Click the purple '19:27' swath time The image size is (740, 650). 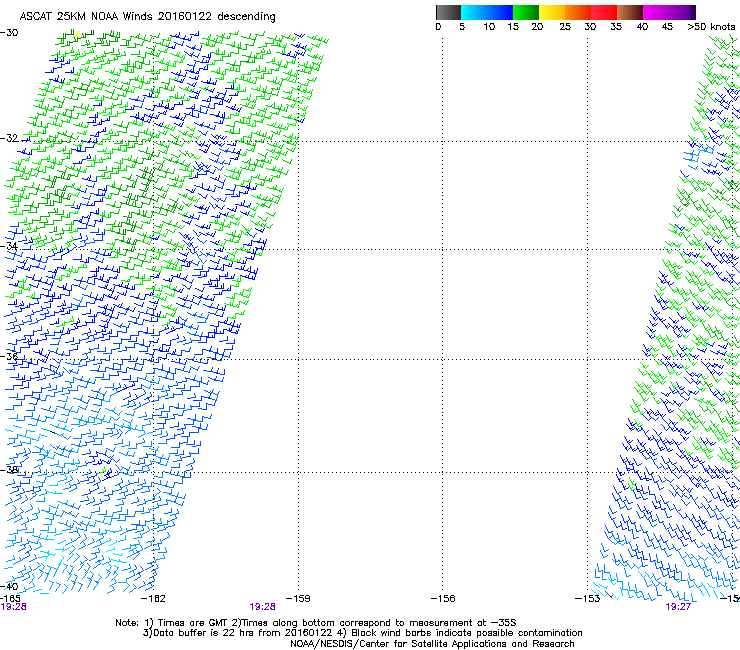tap(678, 607)
